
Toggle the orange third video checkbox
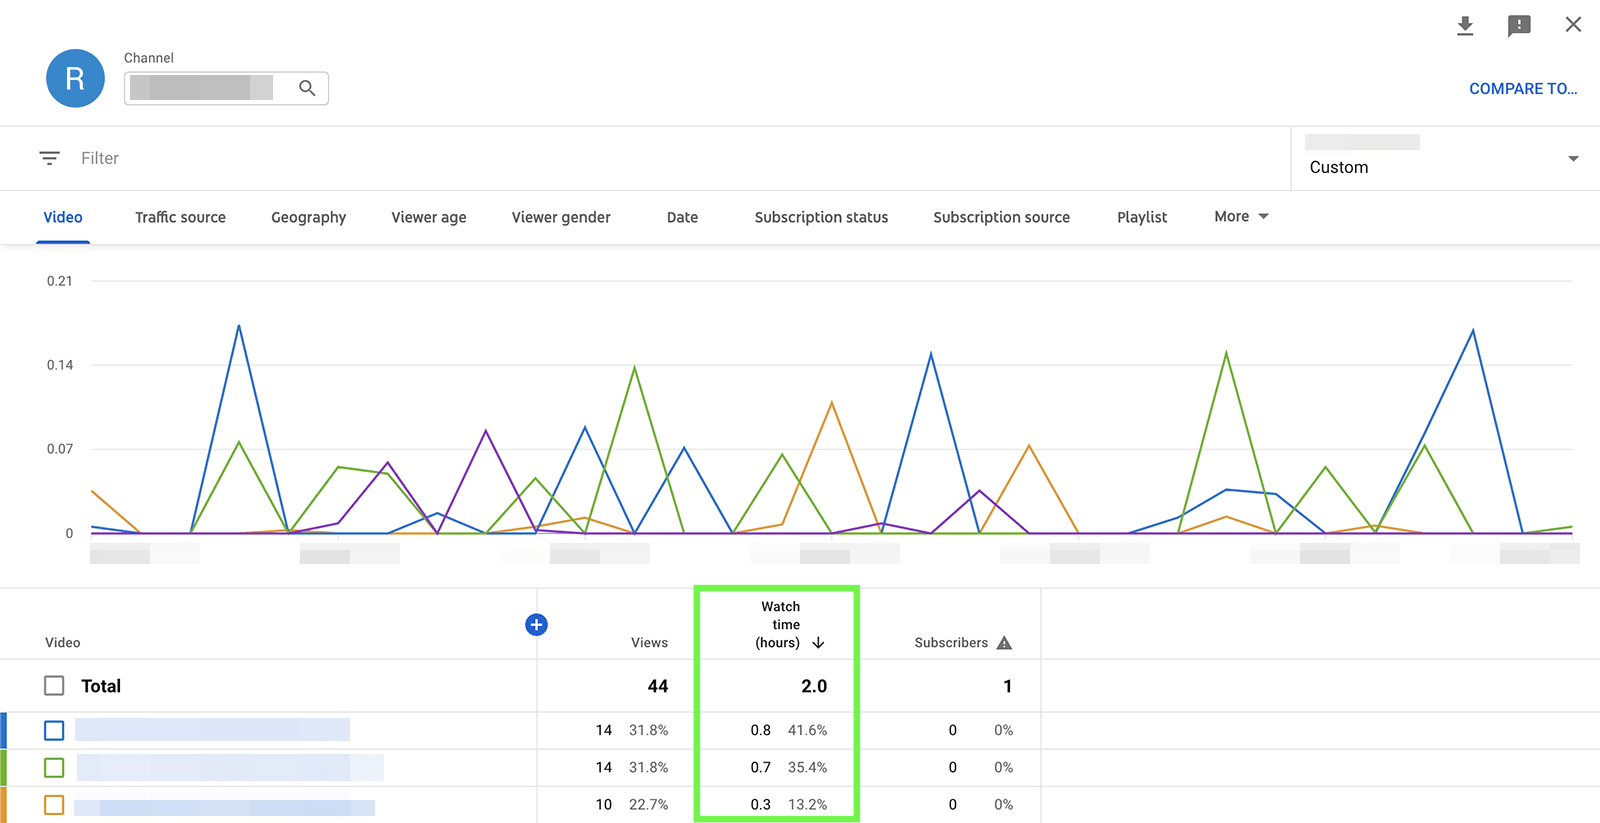[x=54, y=805]
